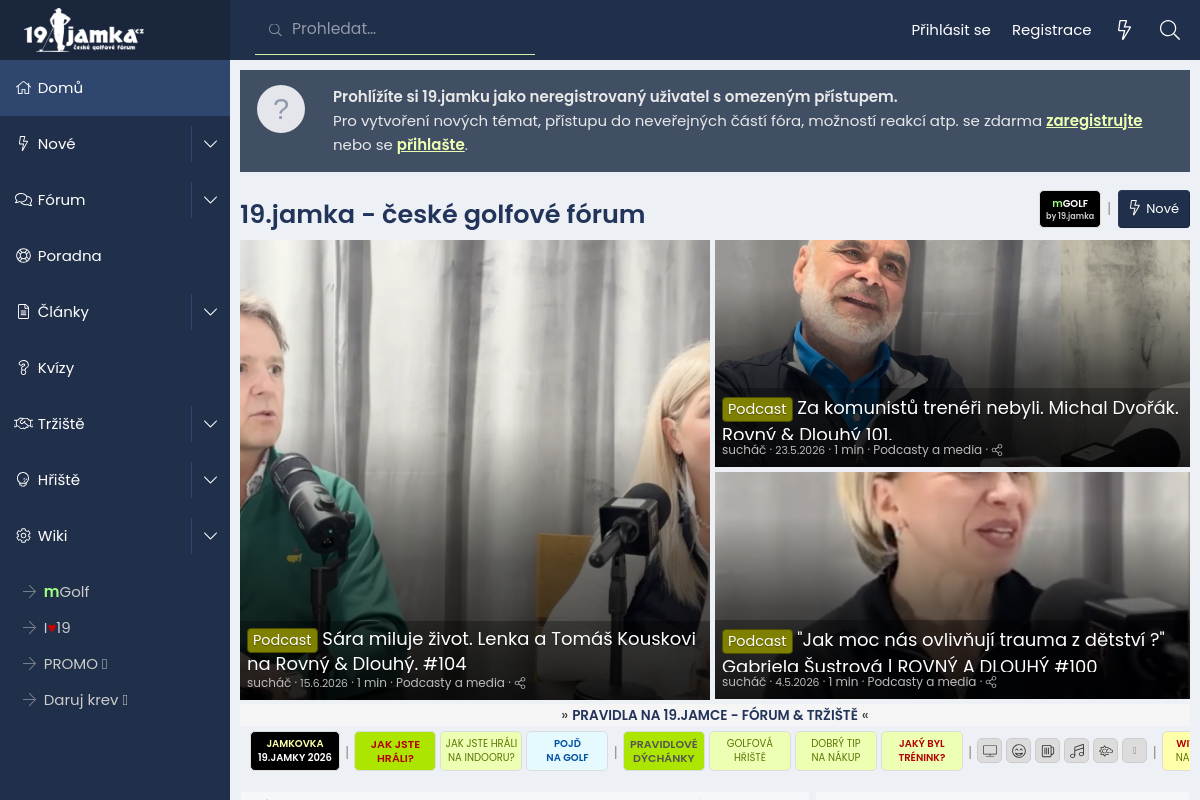Open the 19.jamka logo home link

coord(85,30)
